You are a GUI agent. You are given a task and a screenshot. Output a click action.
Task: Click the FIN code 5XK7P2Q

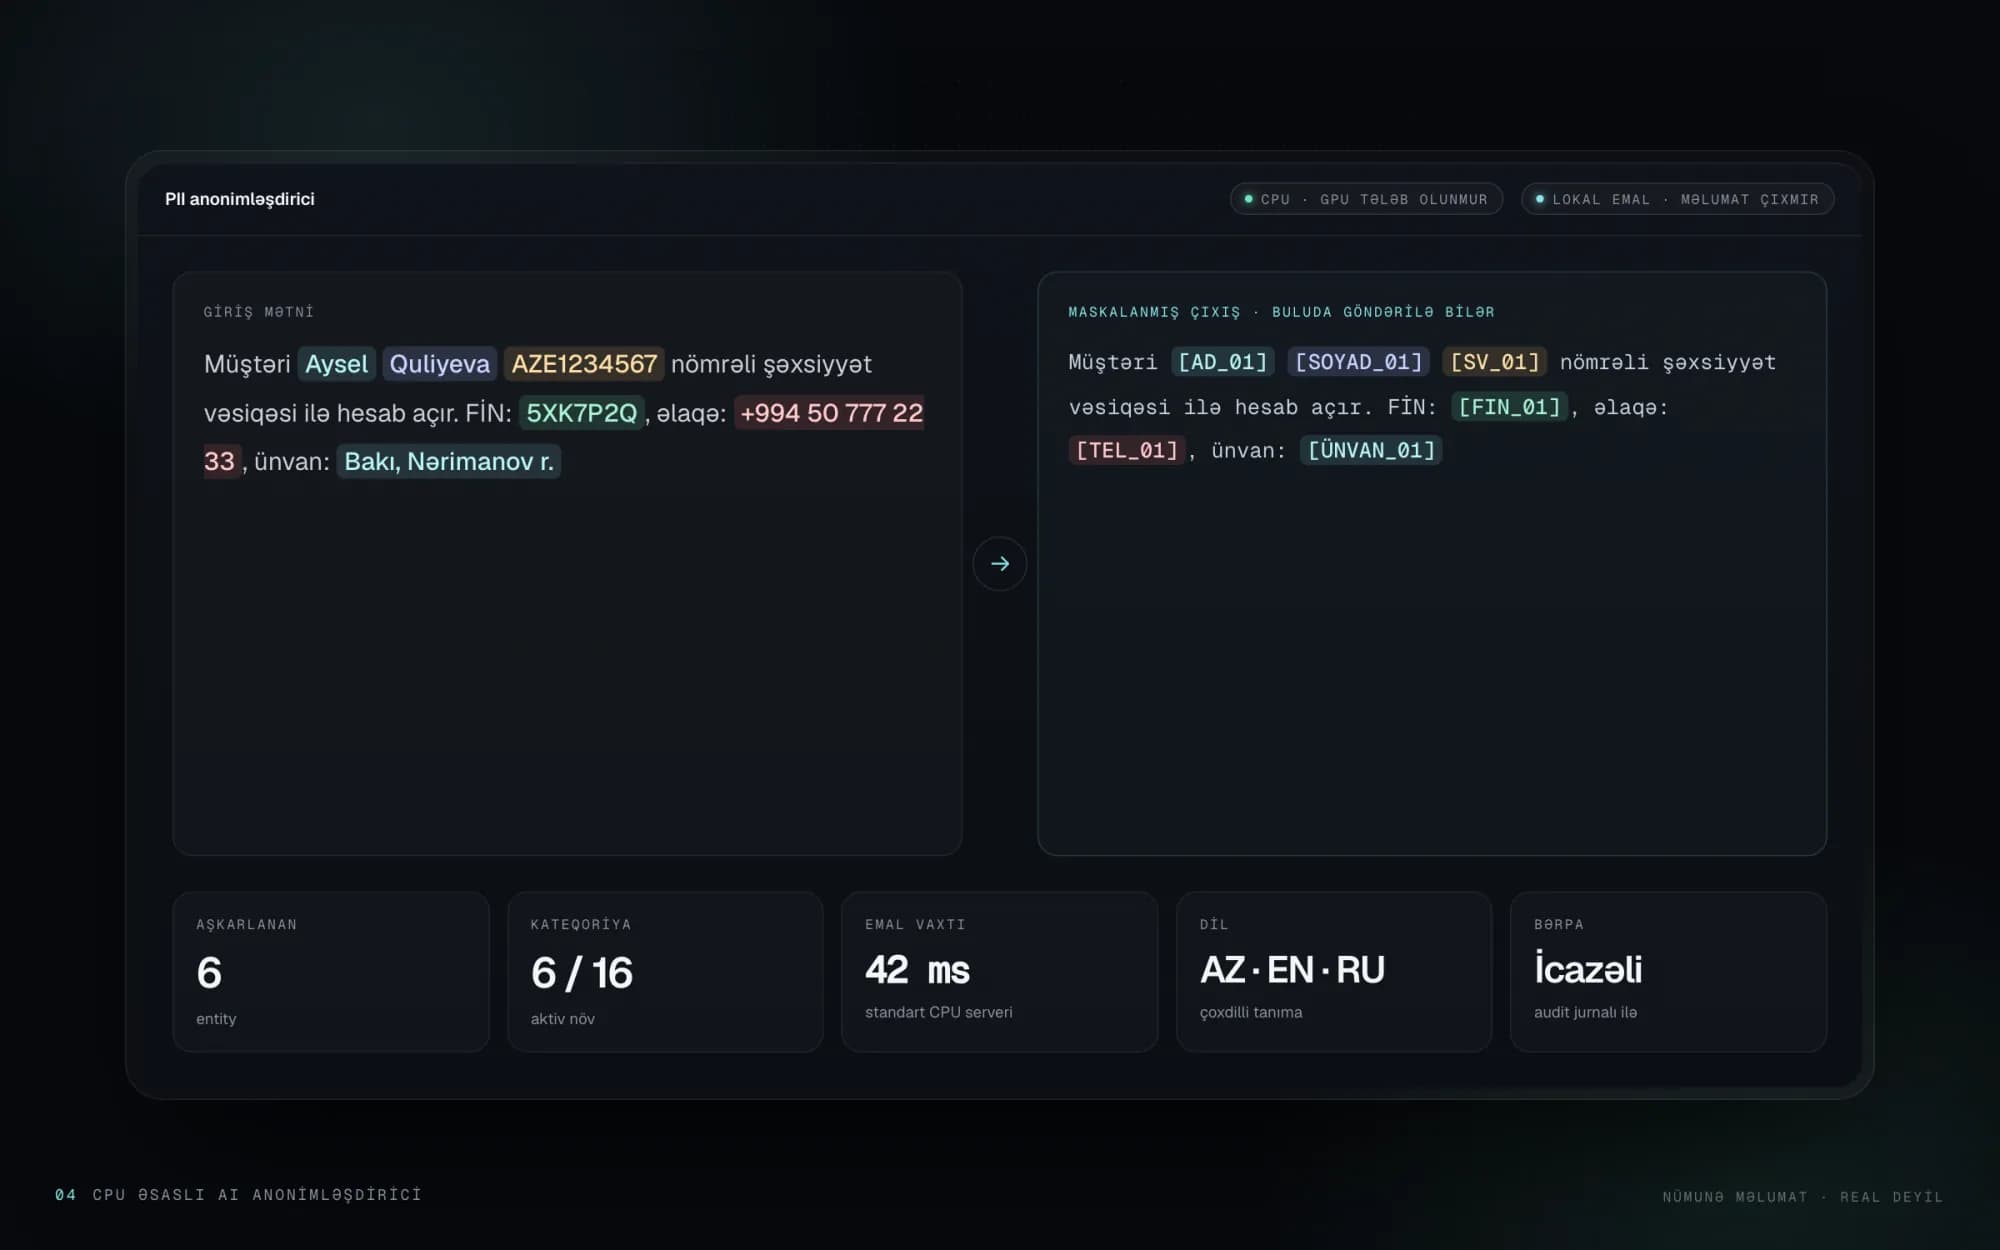coord(582,413)
